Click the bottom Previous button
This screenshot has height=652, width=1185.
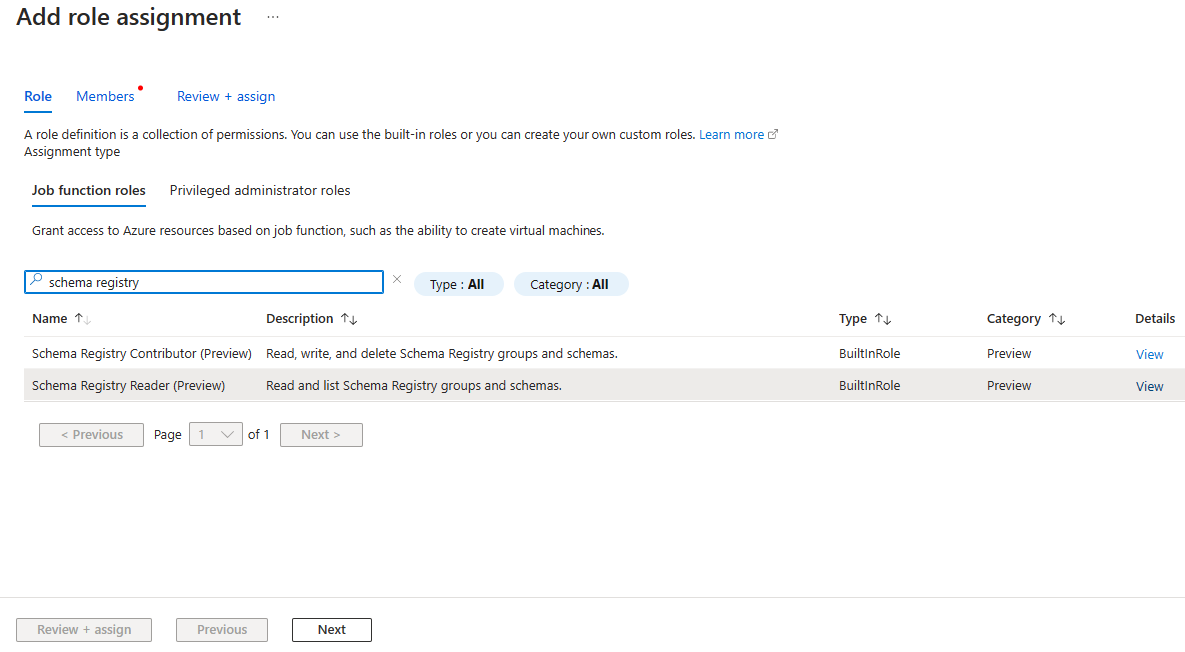(221, 629)
